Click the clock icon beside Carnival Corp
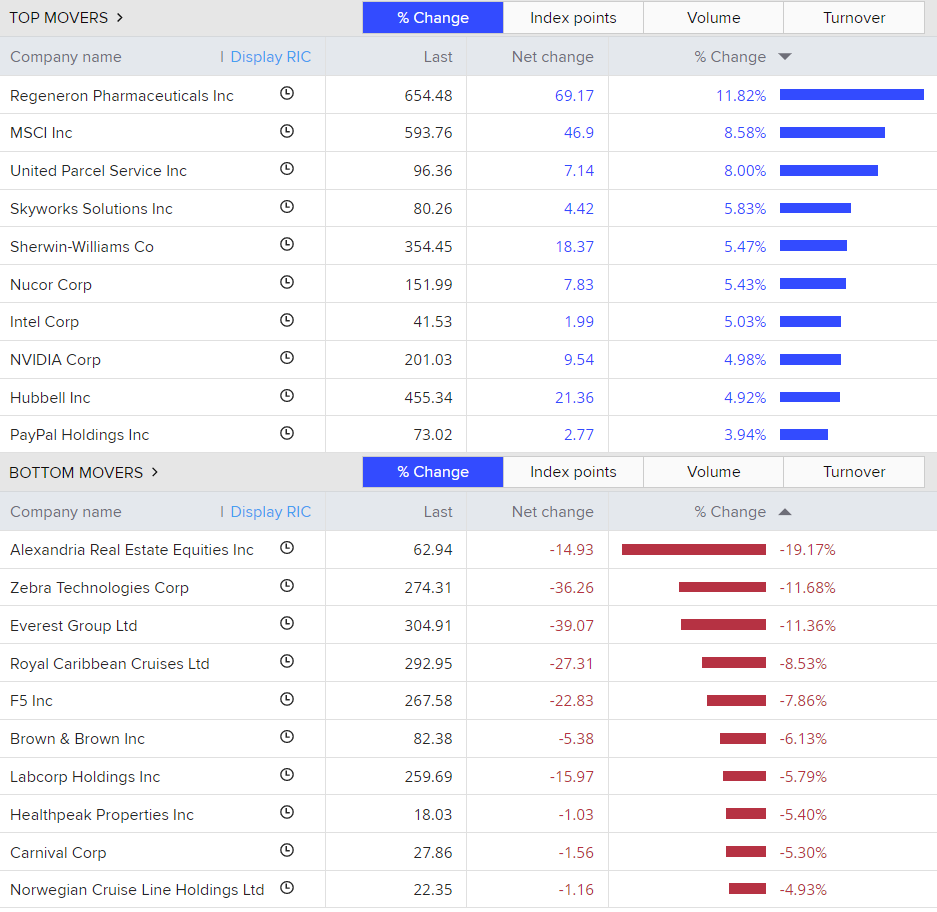The width and height of the screenshot is (937, 912). coord(287,851)
